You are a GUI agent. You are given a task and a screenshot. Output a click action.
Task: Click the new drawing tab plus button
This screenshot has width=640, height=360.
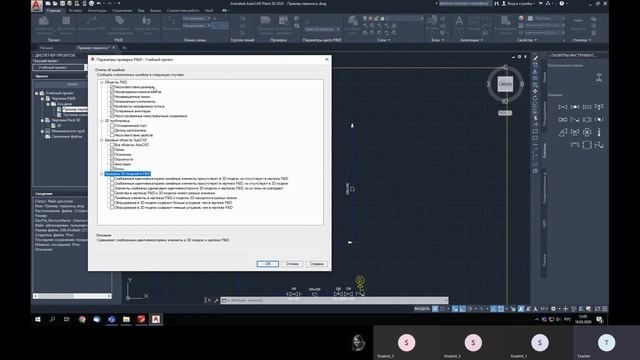(x=124, y=48)
